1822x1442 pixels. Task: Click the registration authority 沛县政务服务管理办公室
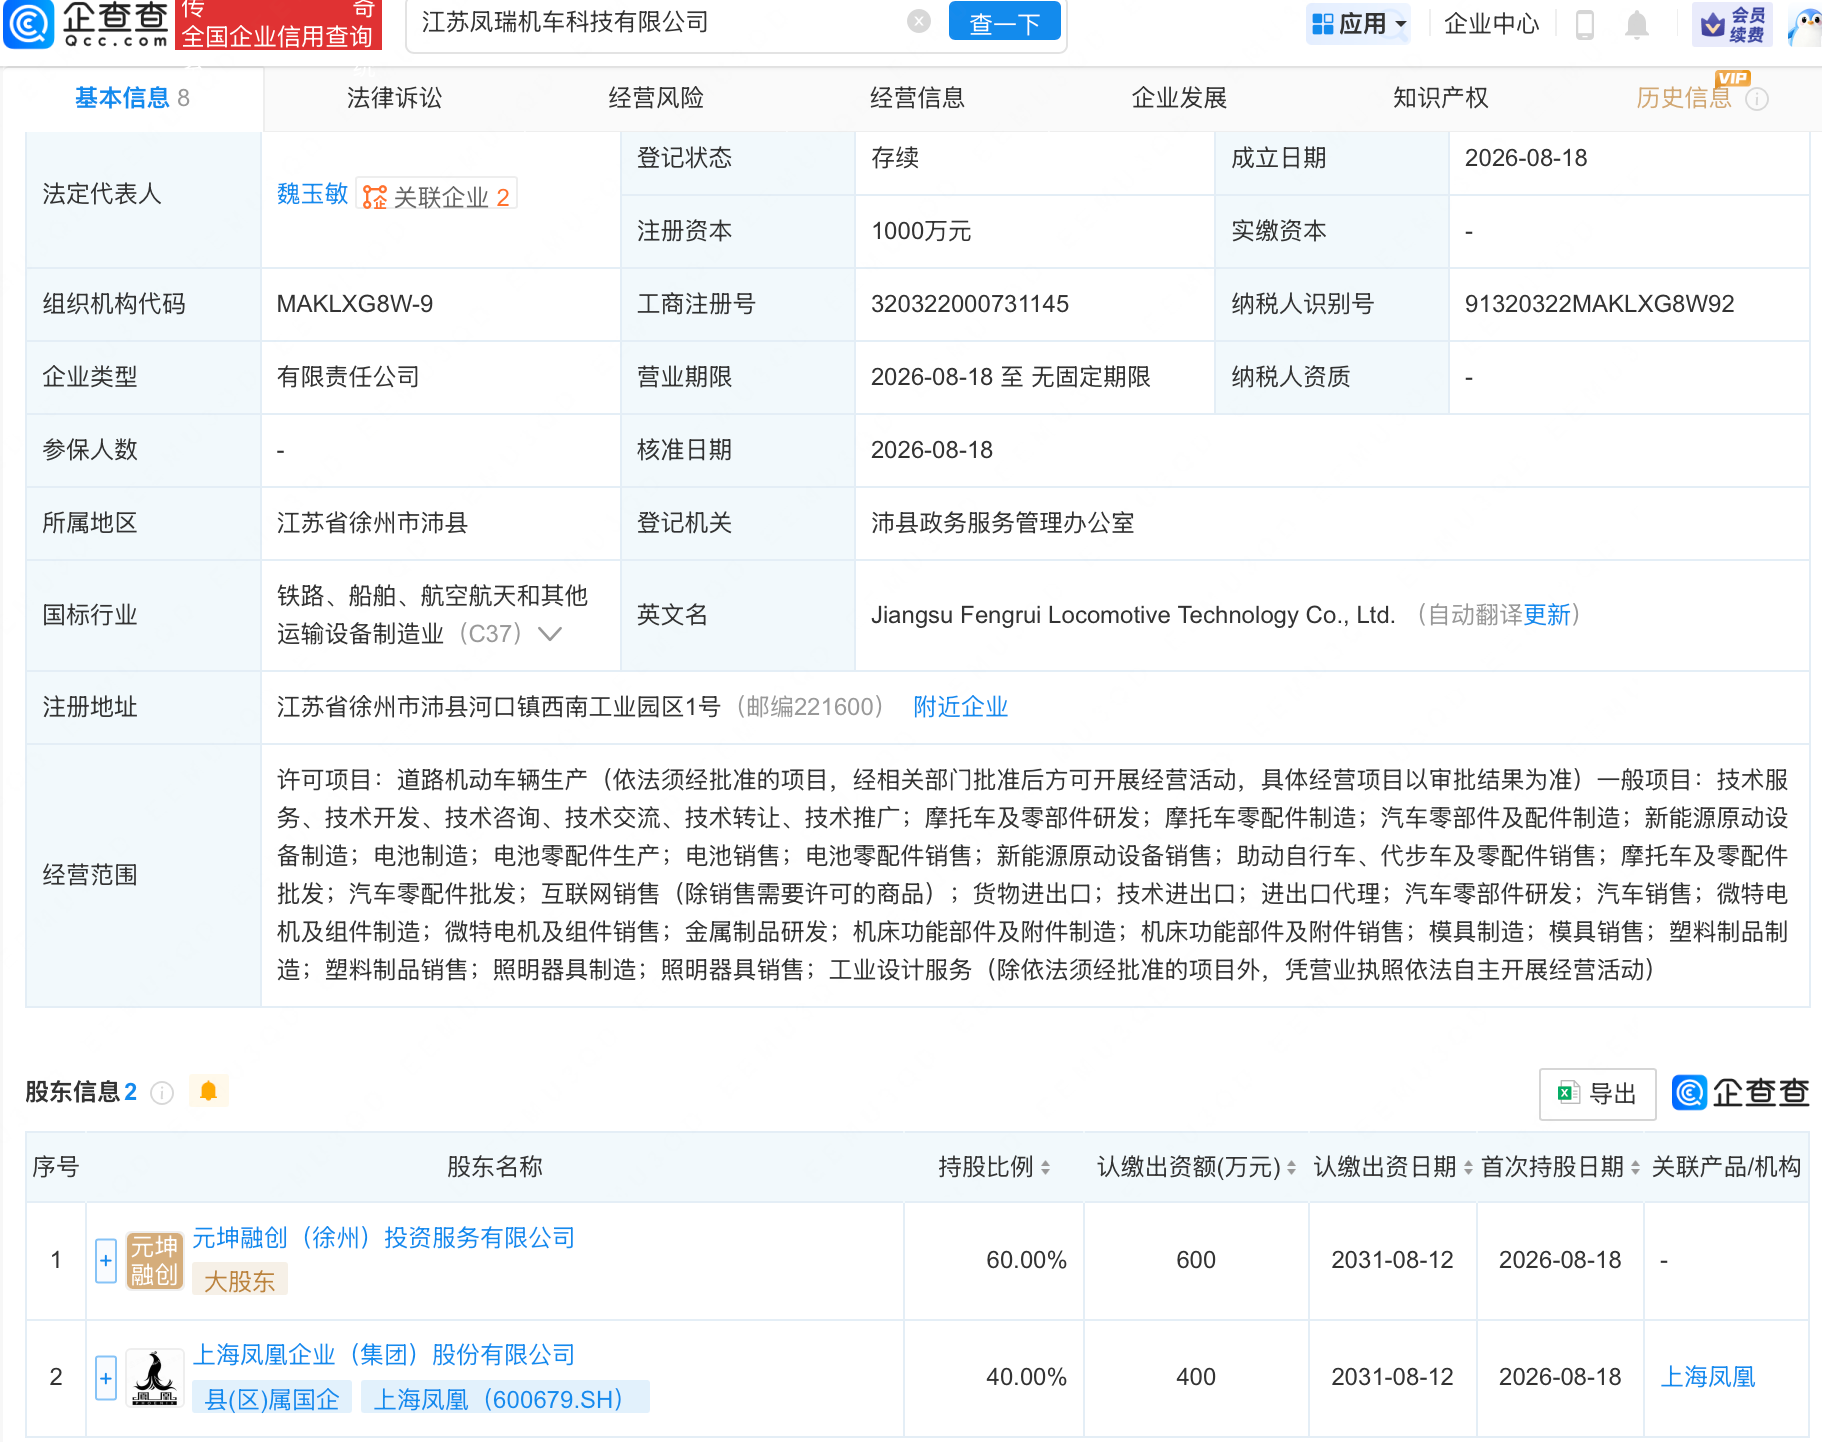pyautogui.click(x=1002, y=523)
